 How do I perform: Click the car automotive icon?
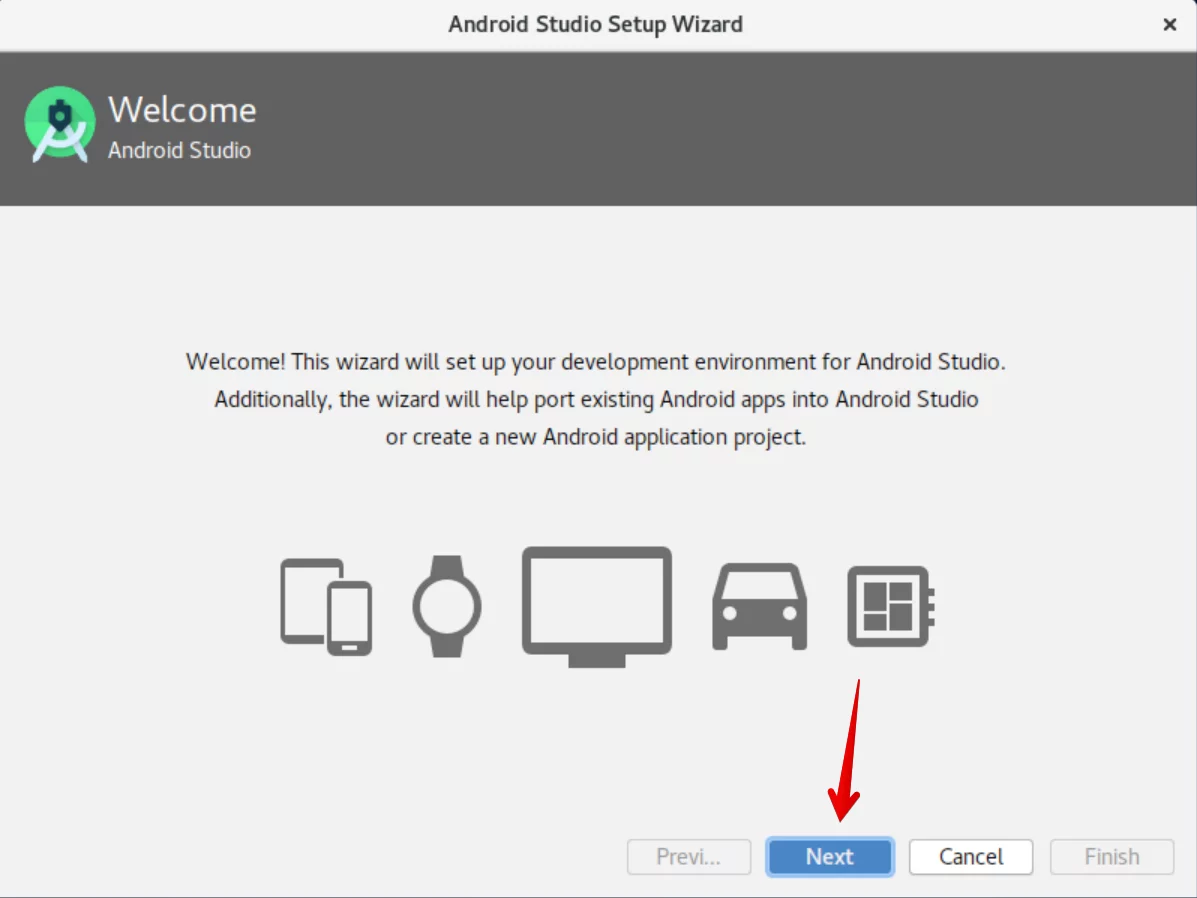760,607
